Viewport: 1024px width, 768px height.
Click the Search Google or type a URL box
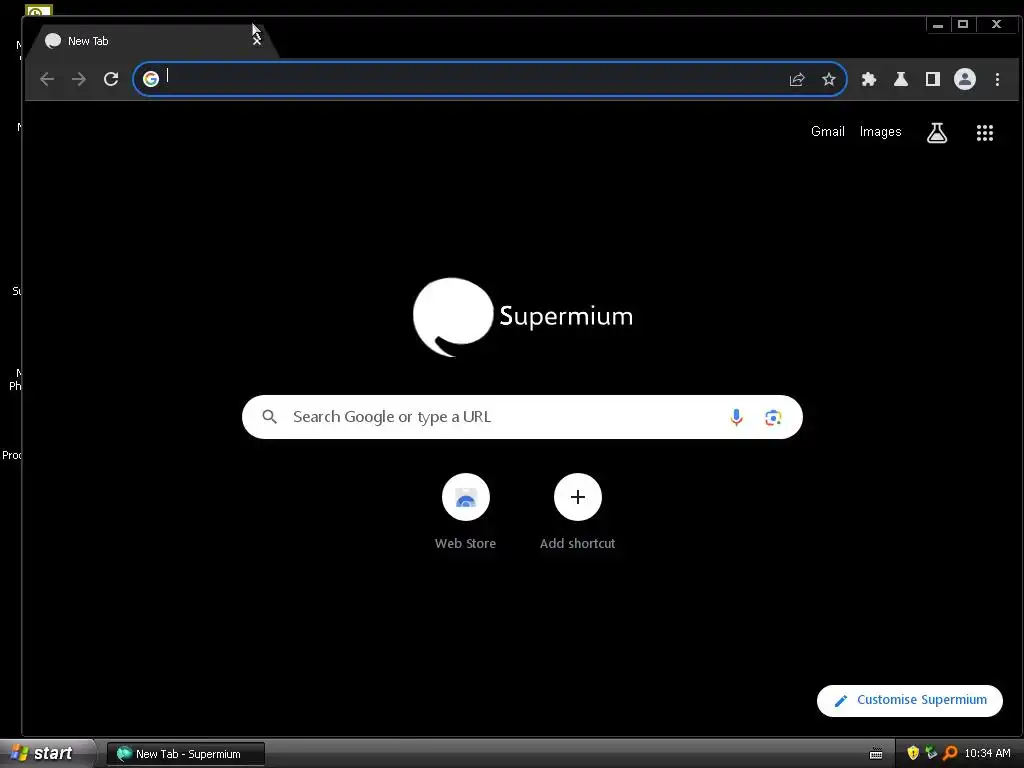click(x=522, y=417)
